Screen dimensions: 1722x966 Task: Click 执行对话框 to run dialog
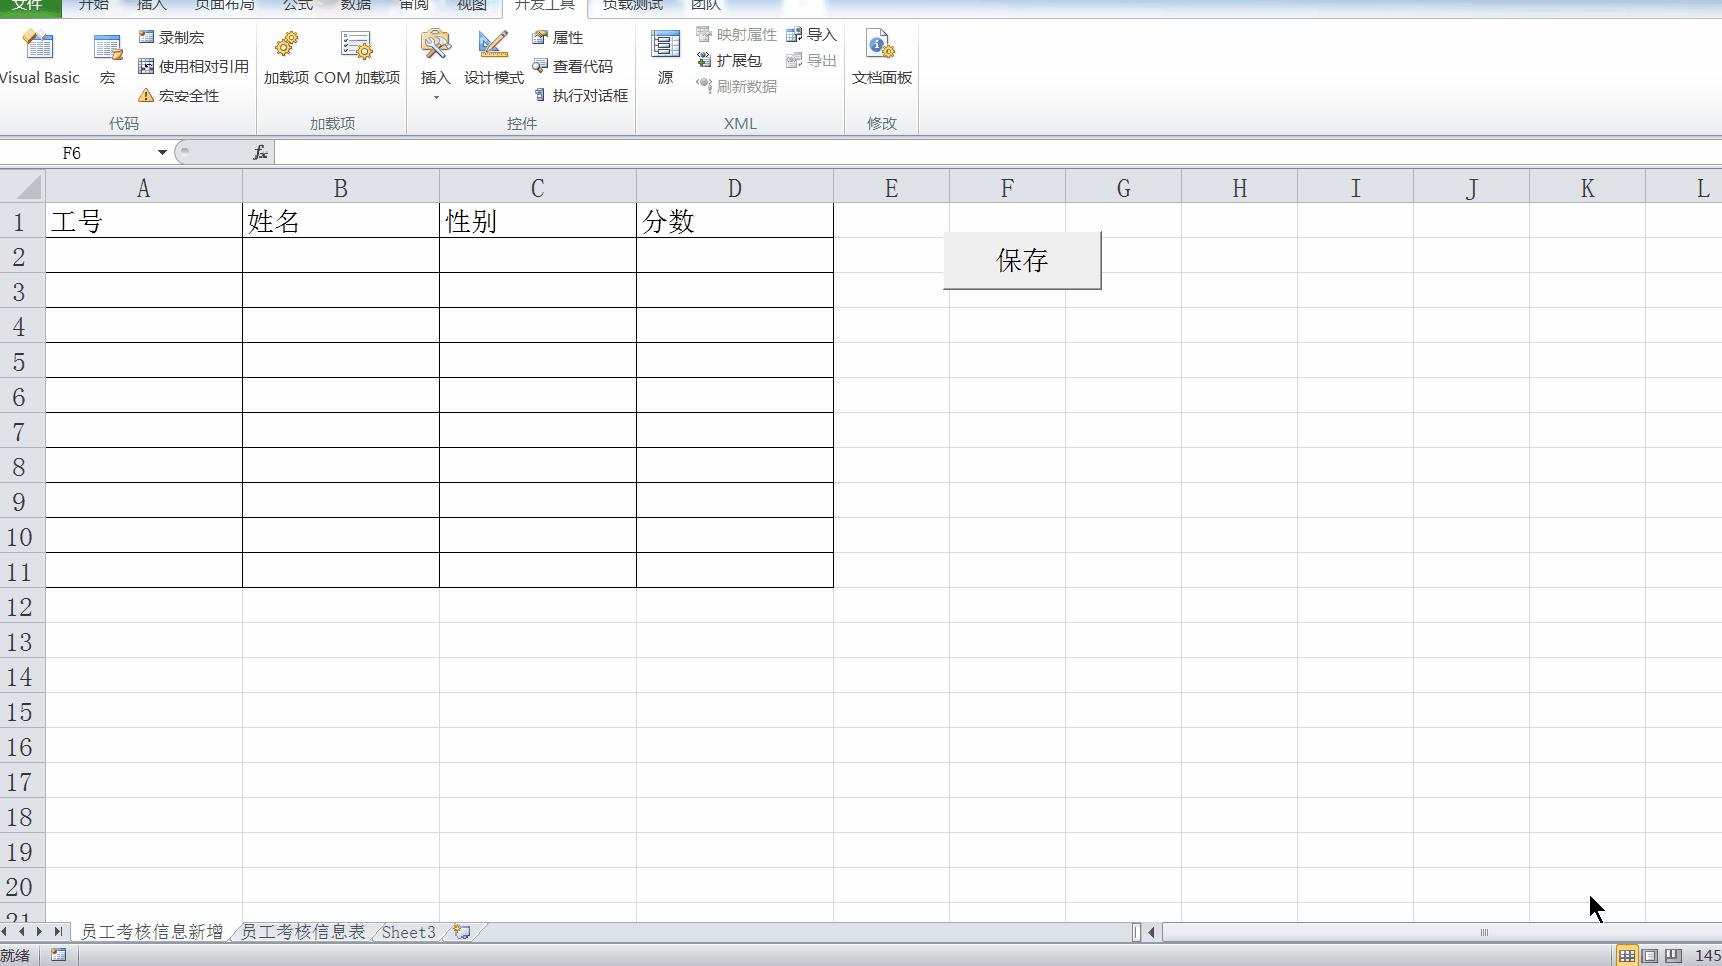tap(580, 95)
